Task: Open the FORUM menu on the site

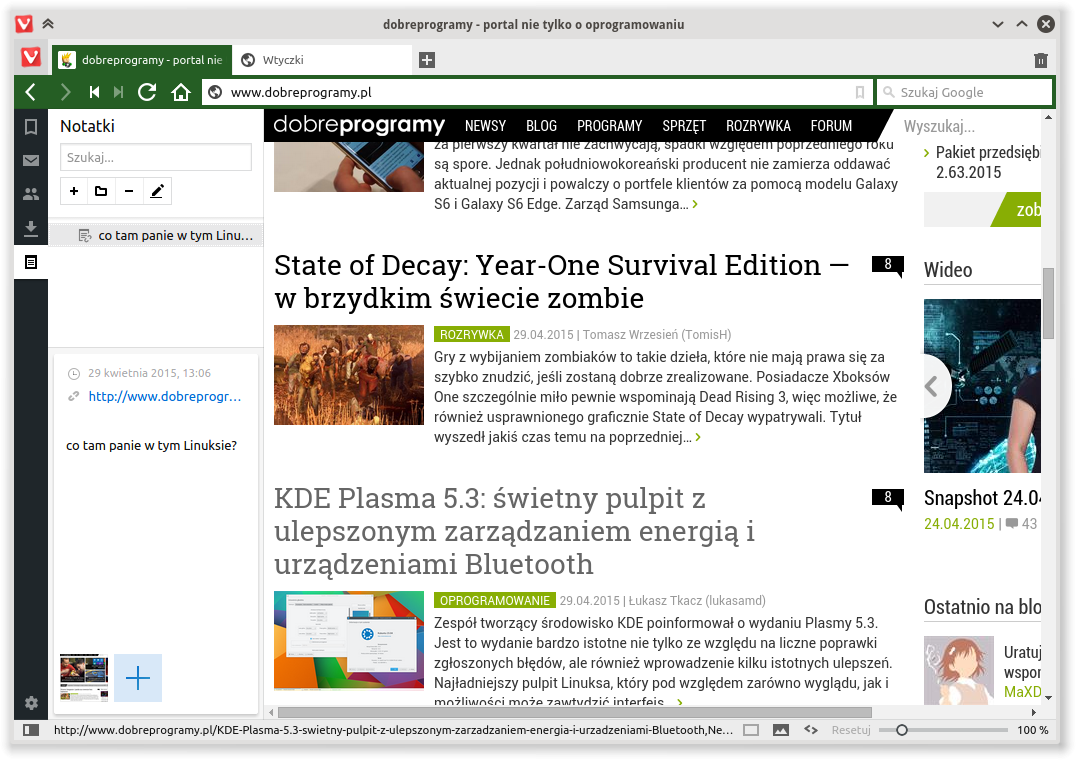Action: tap(831, 126)
